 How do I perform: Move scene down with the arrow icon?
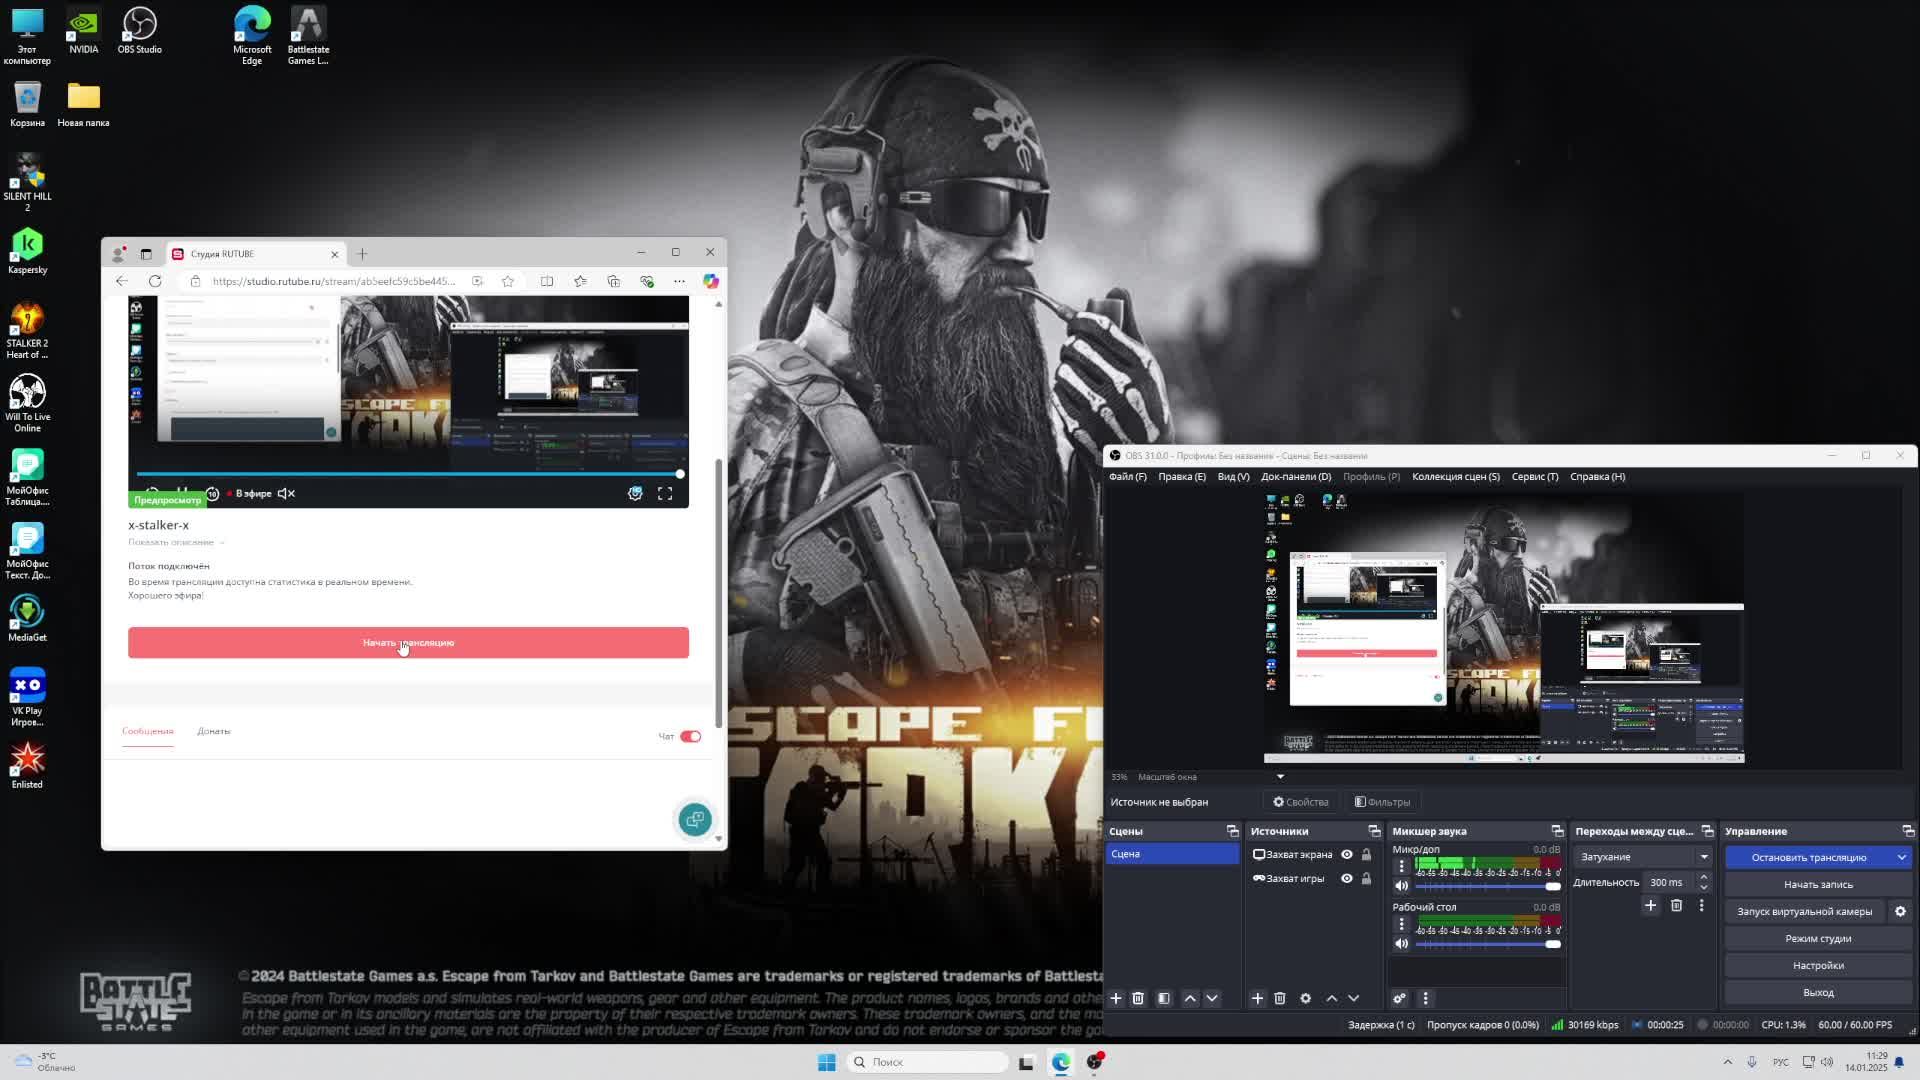point(1212,998)
